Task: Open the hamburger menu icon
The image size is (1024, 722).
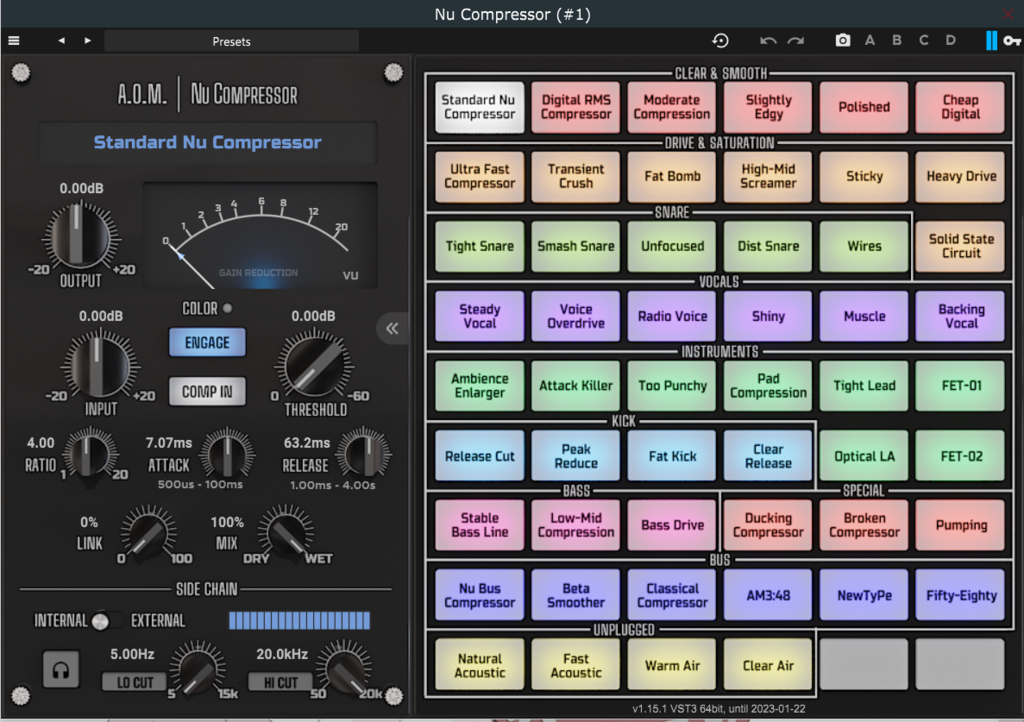Action: pyautogui.click(x=14, y=41)
